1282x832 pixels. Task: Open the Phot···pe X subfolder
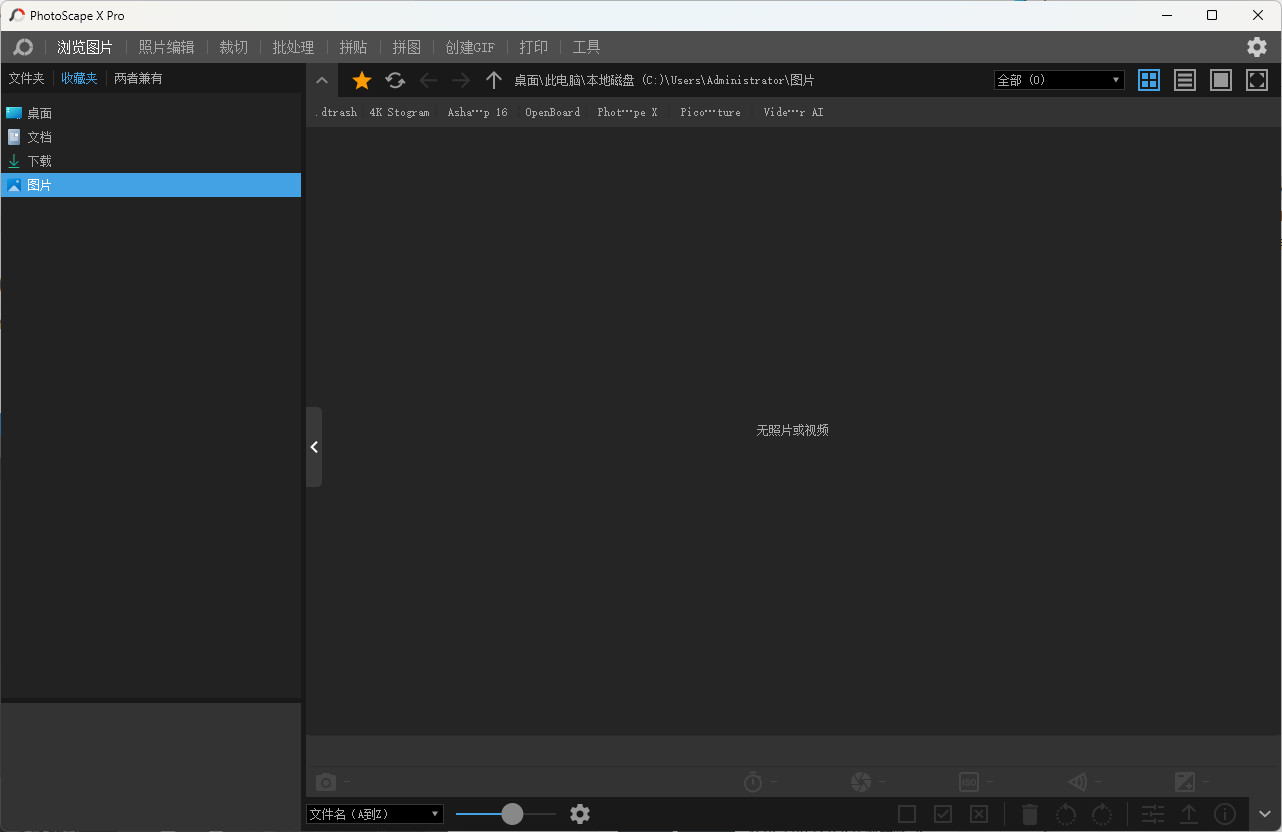point(628,113)
